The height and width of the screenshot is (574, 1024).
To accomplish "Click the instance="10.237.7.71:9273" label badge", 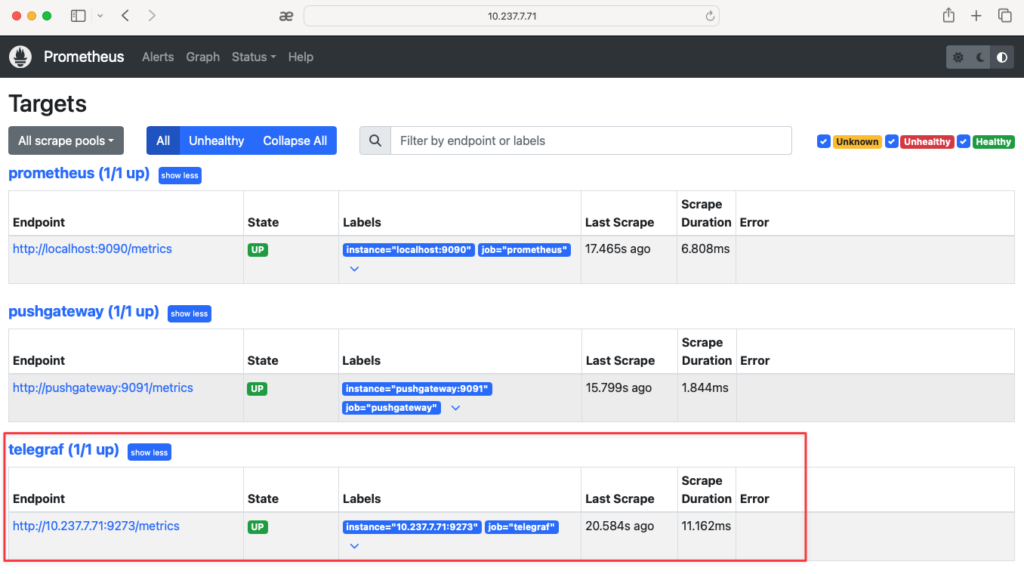I will coord(412,527).
